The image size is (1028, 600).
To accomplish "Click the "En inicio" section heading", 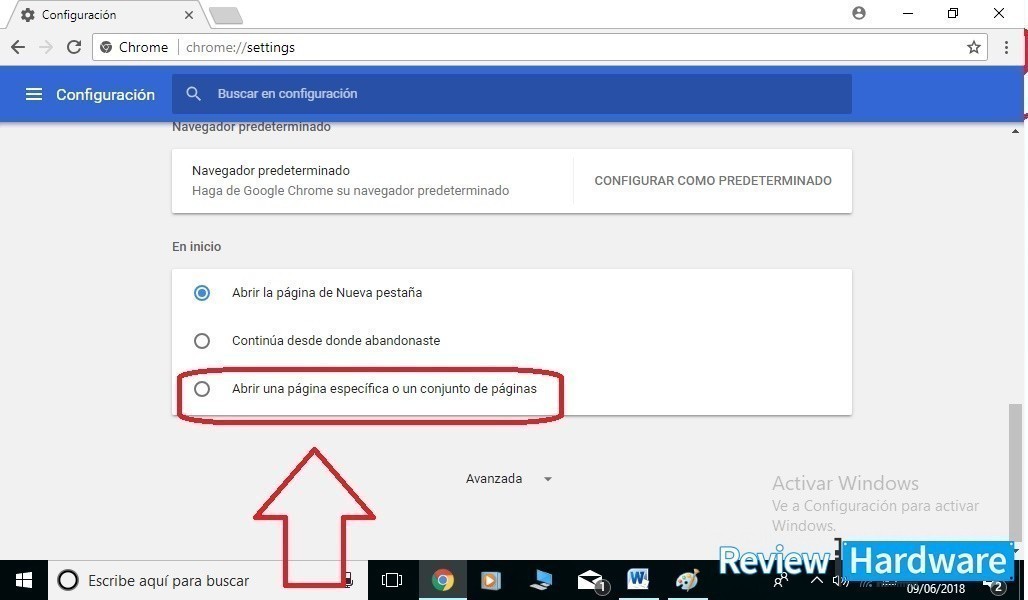I will coord(197,247).
